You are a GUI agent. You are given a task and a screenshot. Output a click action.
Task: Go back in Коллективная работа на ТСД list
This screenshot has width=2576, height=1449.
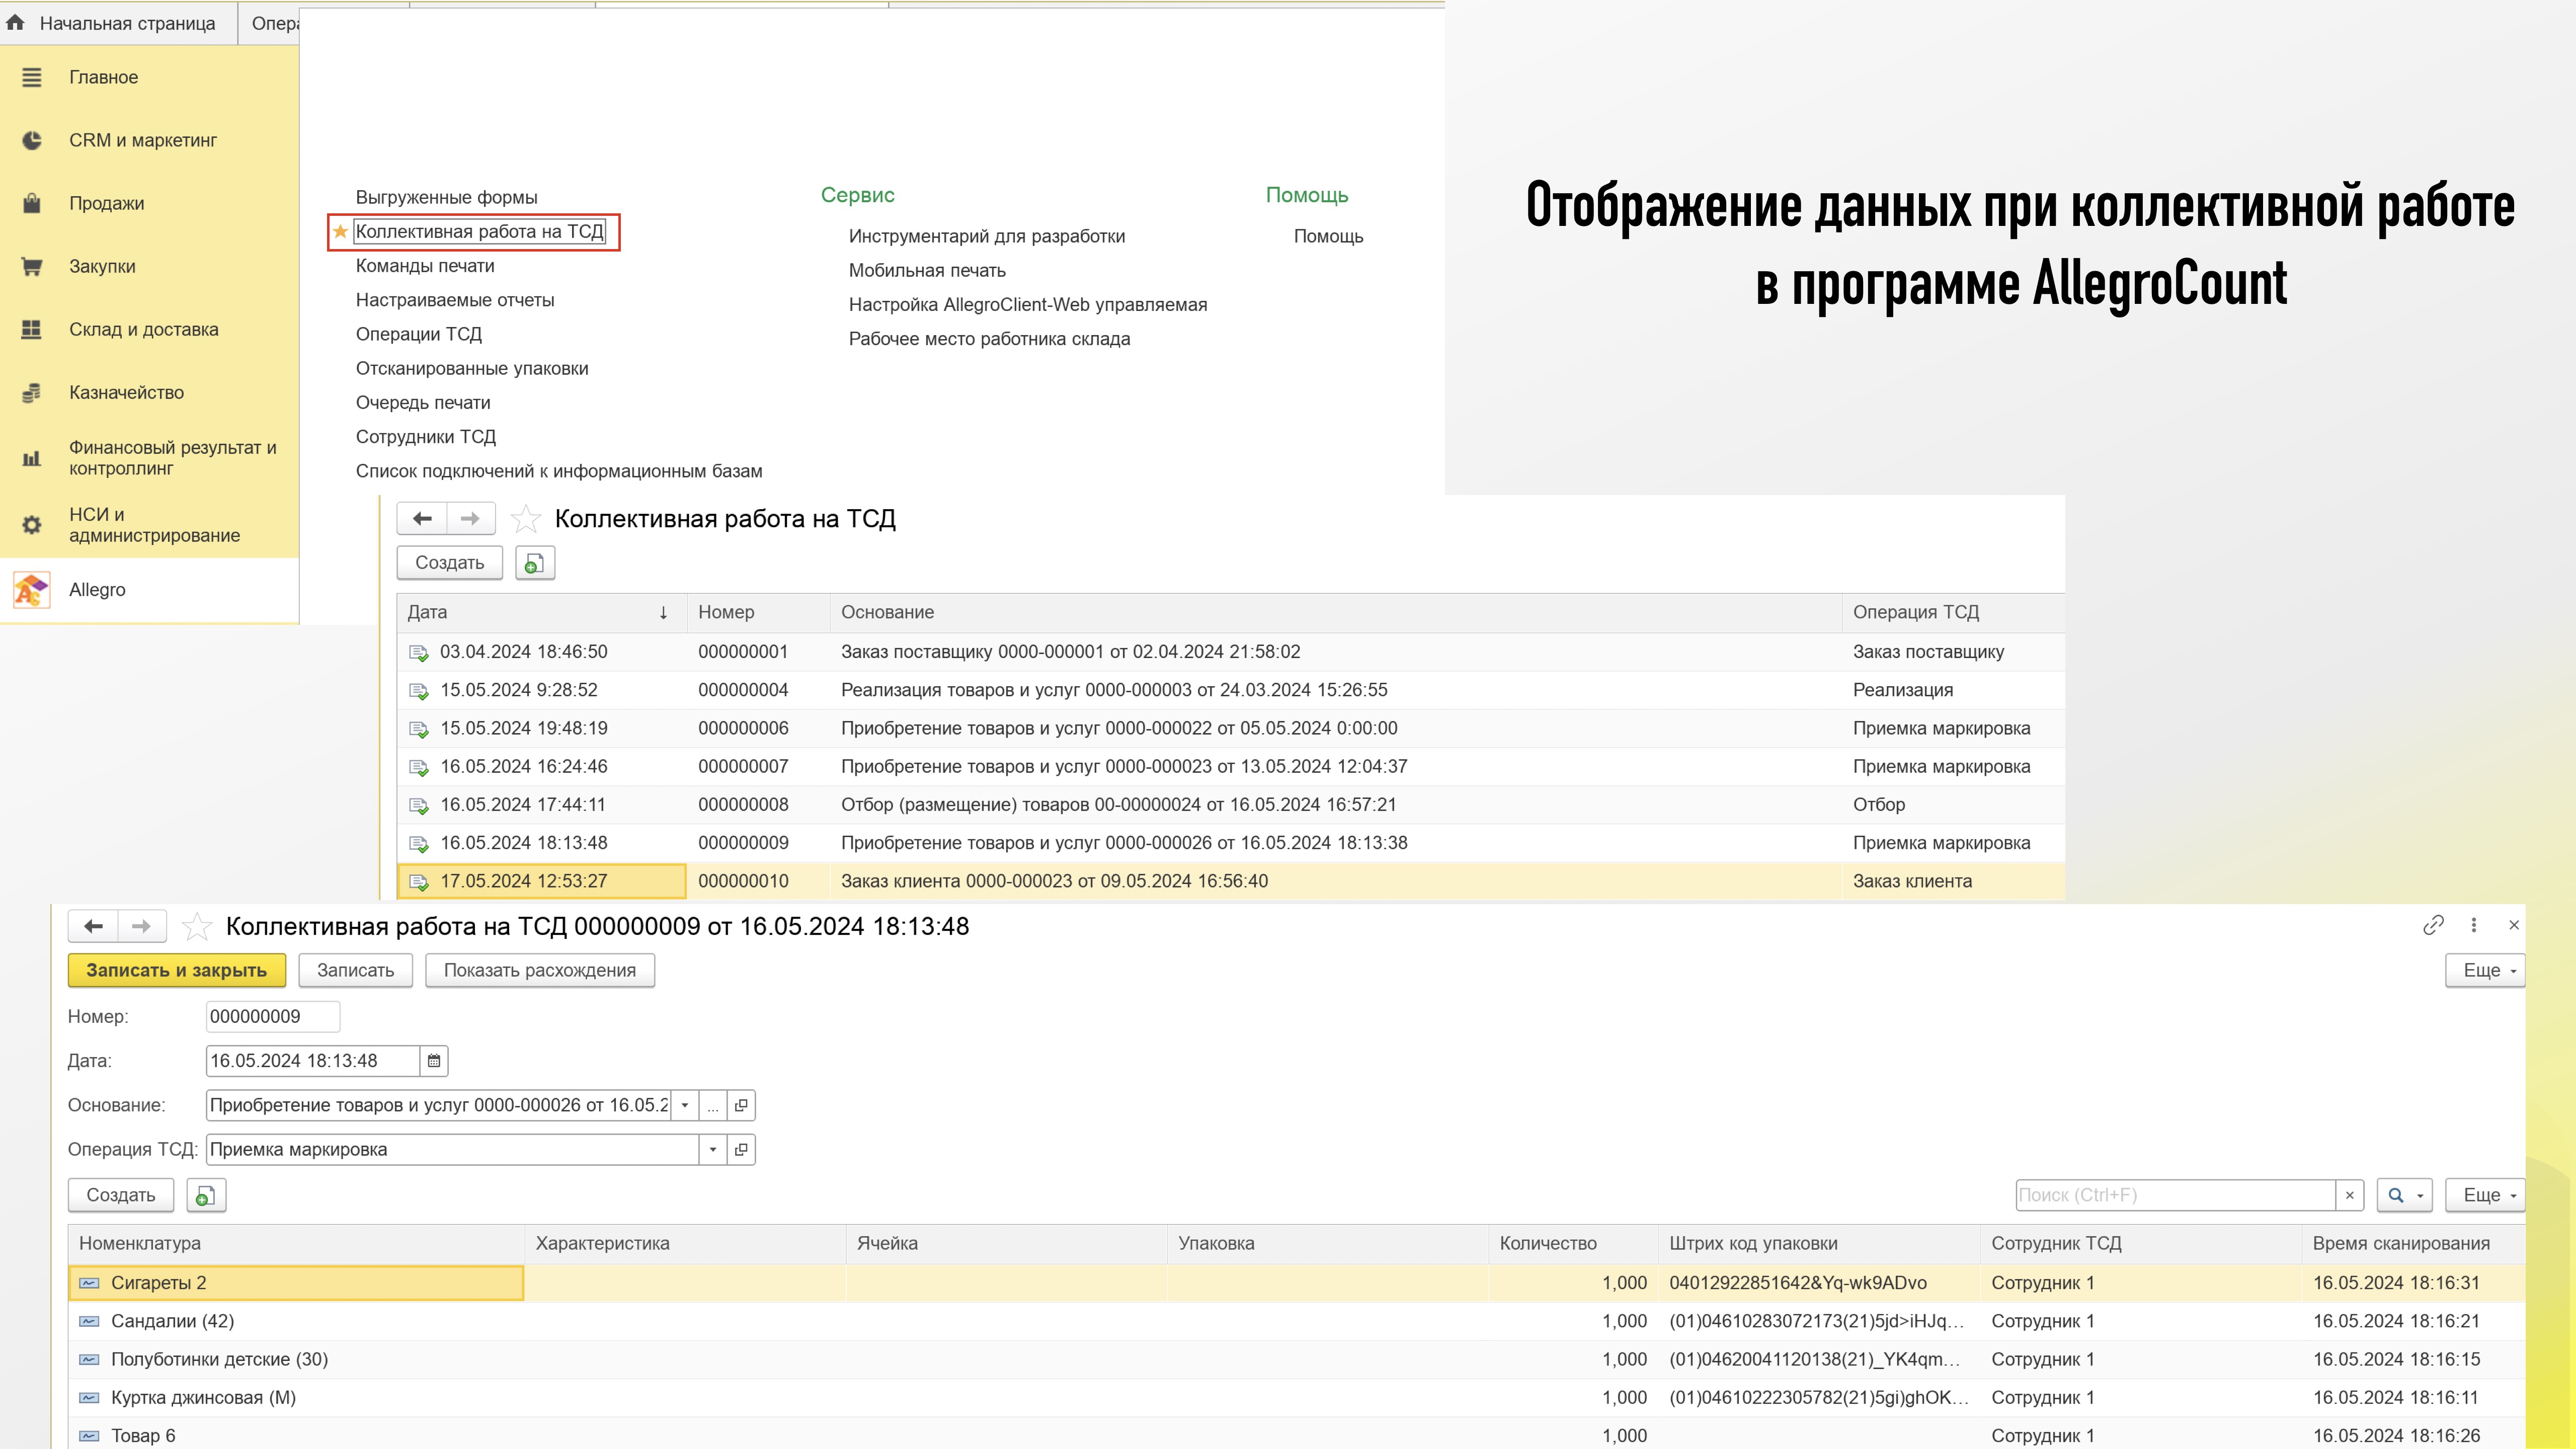click(x=422, y=518)
